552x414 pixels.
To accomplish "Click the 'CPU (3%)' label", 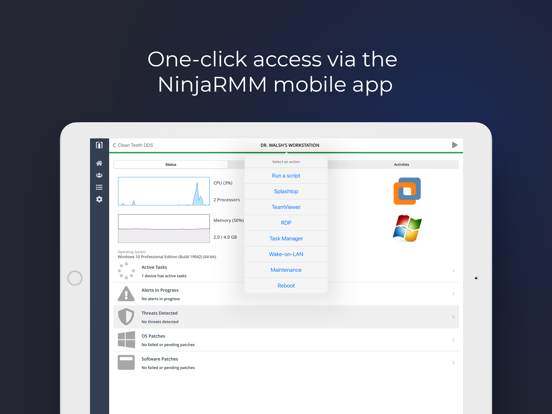I will tap(223, 183).
